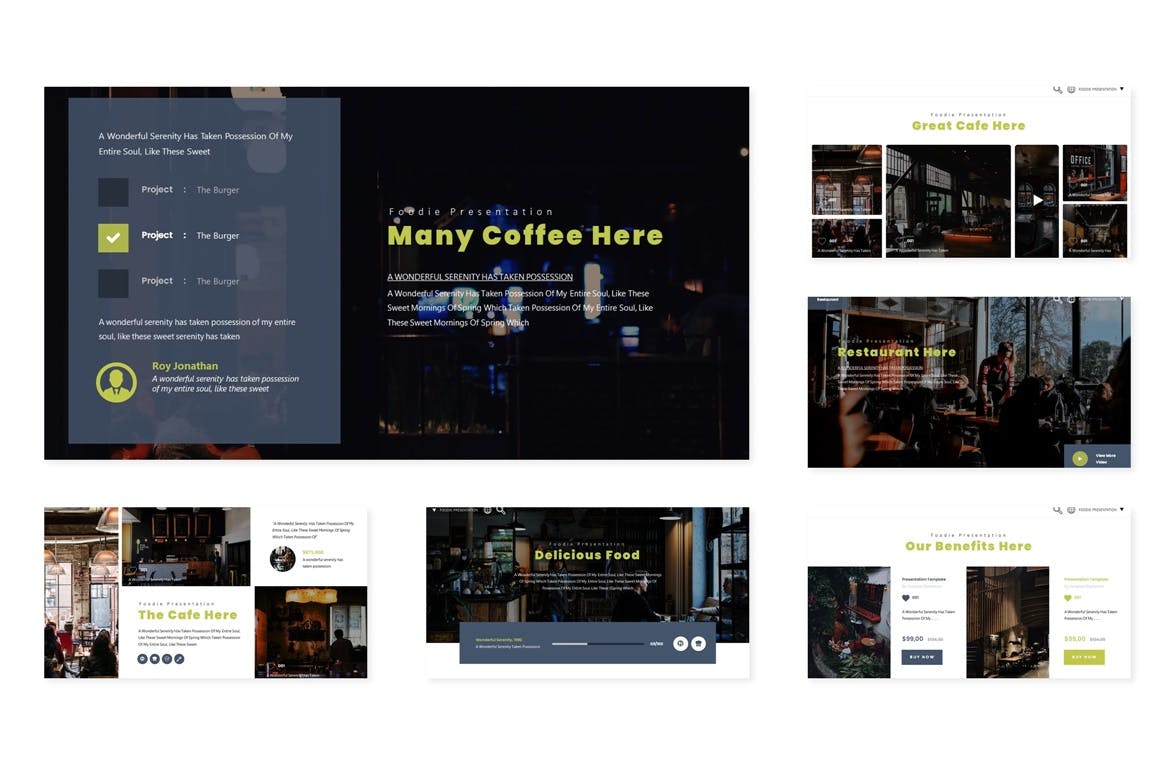Click the green heart icon
1170x780 pixels.
point(1068,598)
